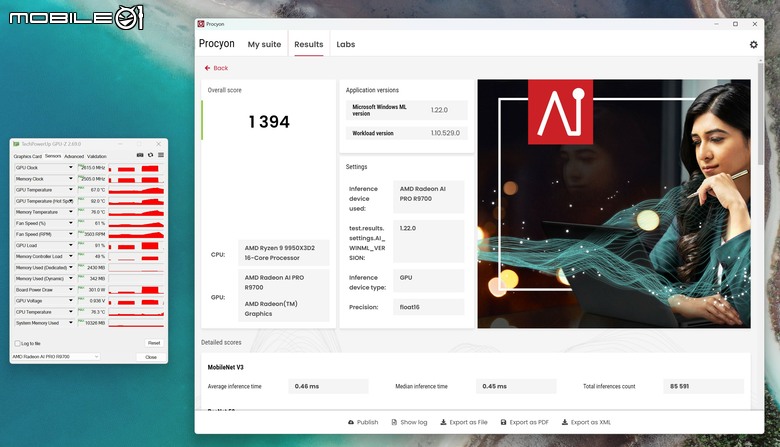Go back using the red Back arrow
Image resolution: width=780 pixels, height=447 pixels.
(x=216, y=68)
